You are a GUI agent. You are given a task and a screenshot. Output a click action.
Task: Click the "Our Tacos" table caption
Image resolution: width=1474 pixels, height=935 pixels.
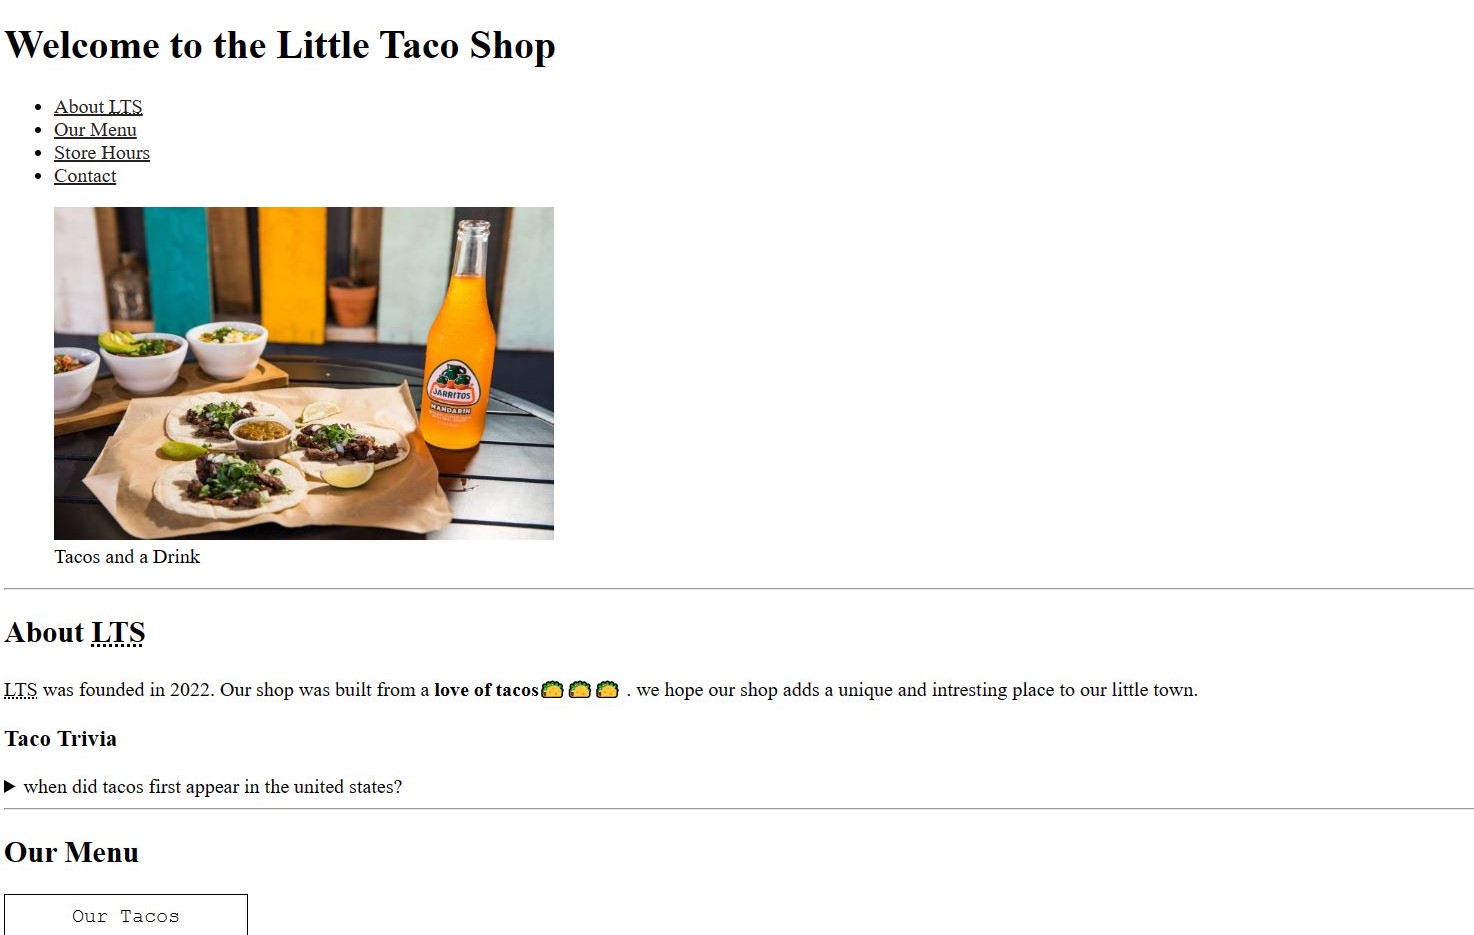(126, 916)
